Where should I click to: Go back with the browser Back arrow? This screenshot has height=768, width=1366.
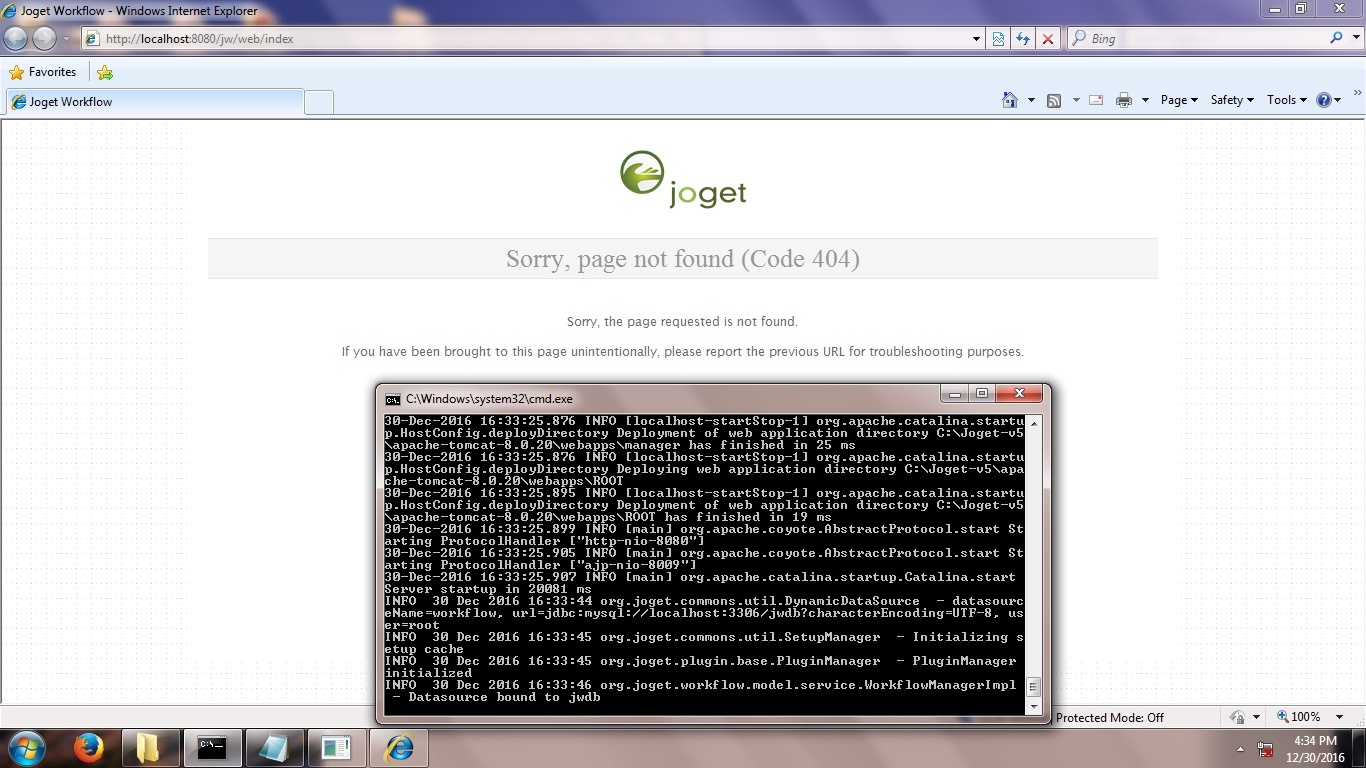point(16,38)
